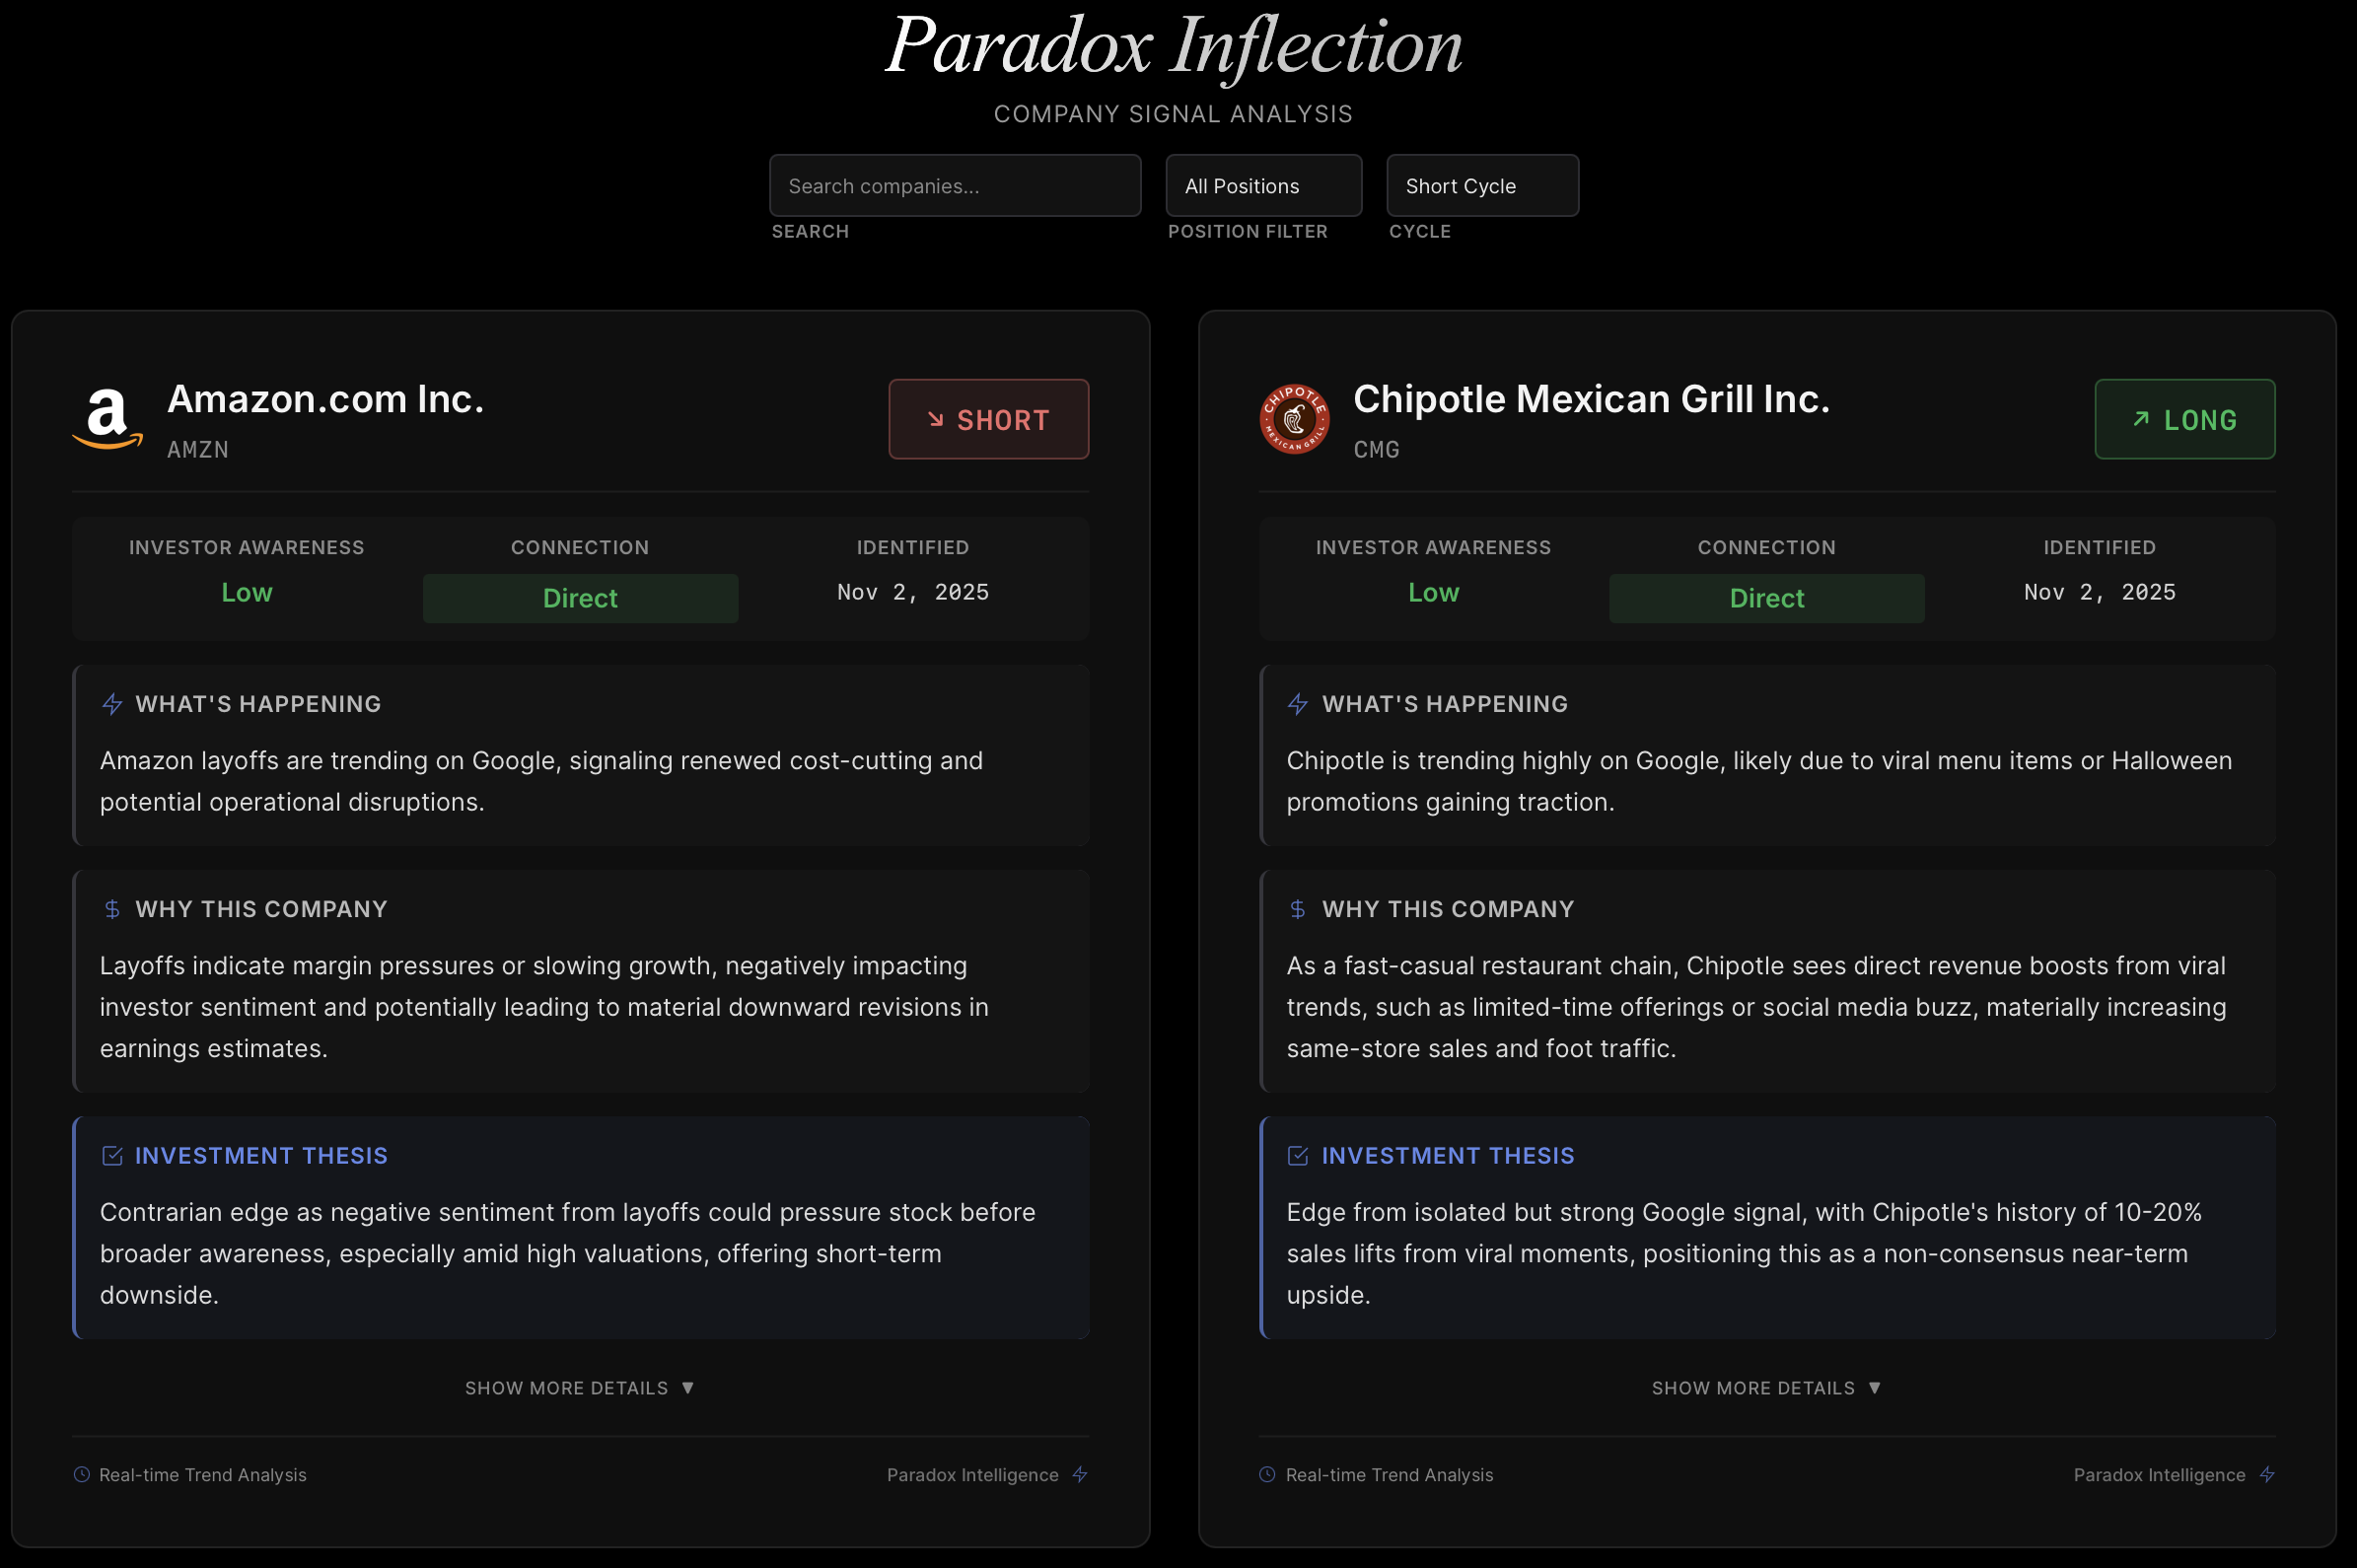Click the up-arrow icon inside the LONG button
The width and height of the screenshot is (2357, 1568).
click(2142, 420)
